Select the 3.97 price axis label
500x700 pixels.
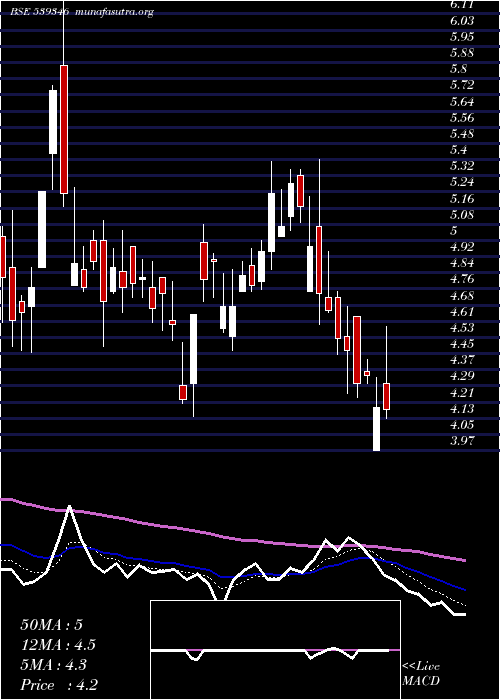point(462,441)
